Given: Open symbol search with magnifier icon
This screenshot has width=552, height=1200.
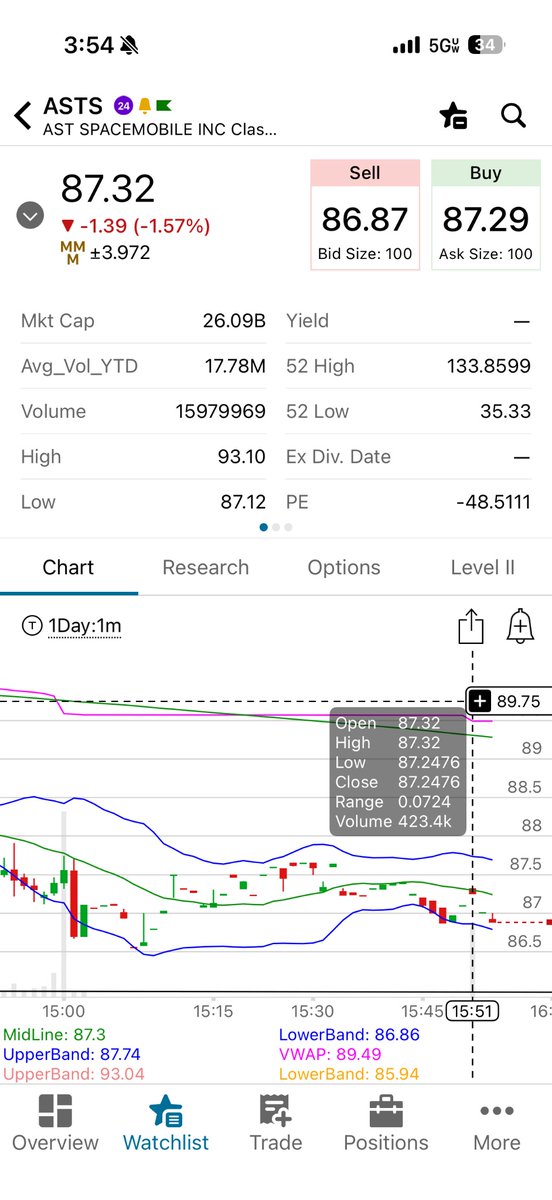Looking at the screenshot, I should pyautogui.click(x=514, y=115).
